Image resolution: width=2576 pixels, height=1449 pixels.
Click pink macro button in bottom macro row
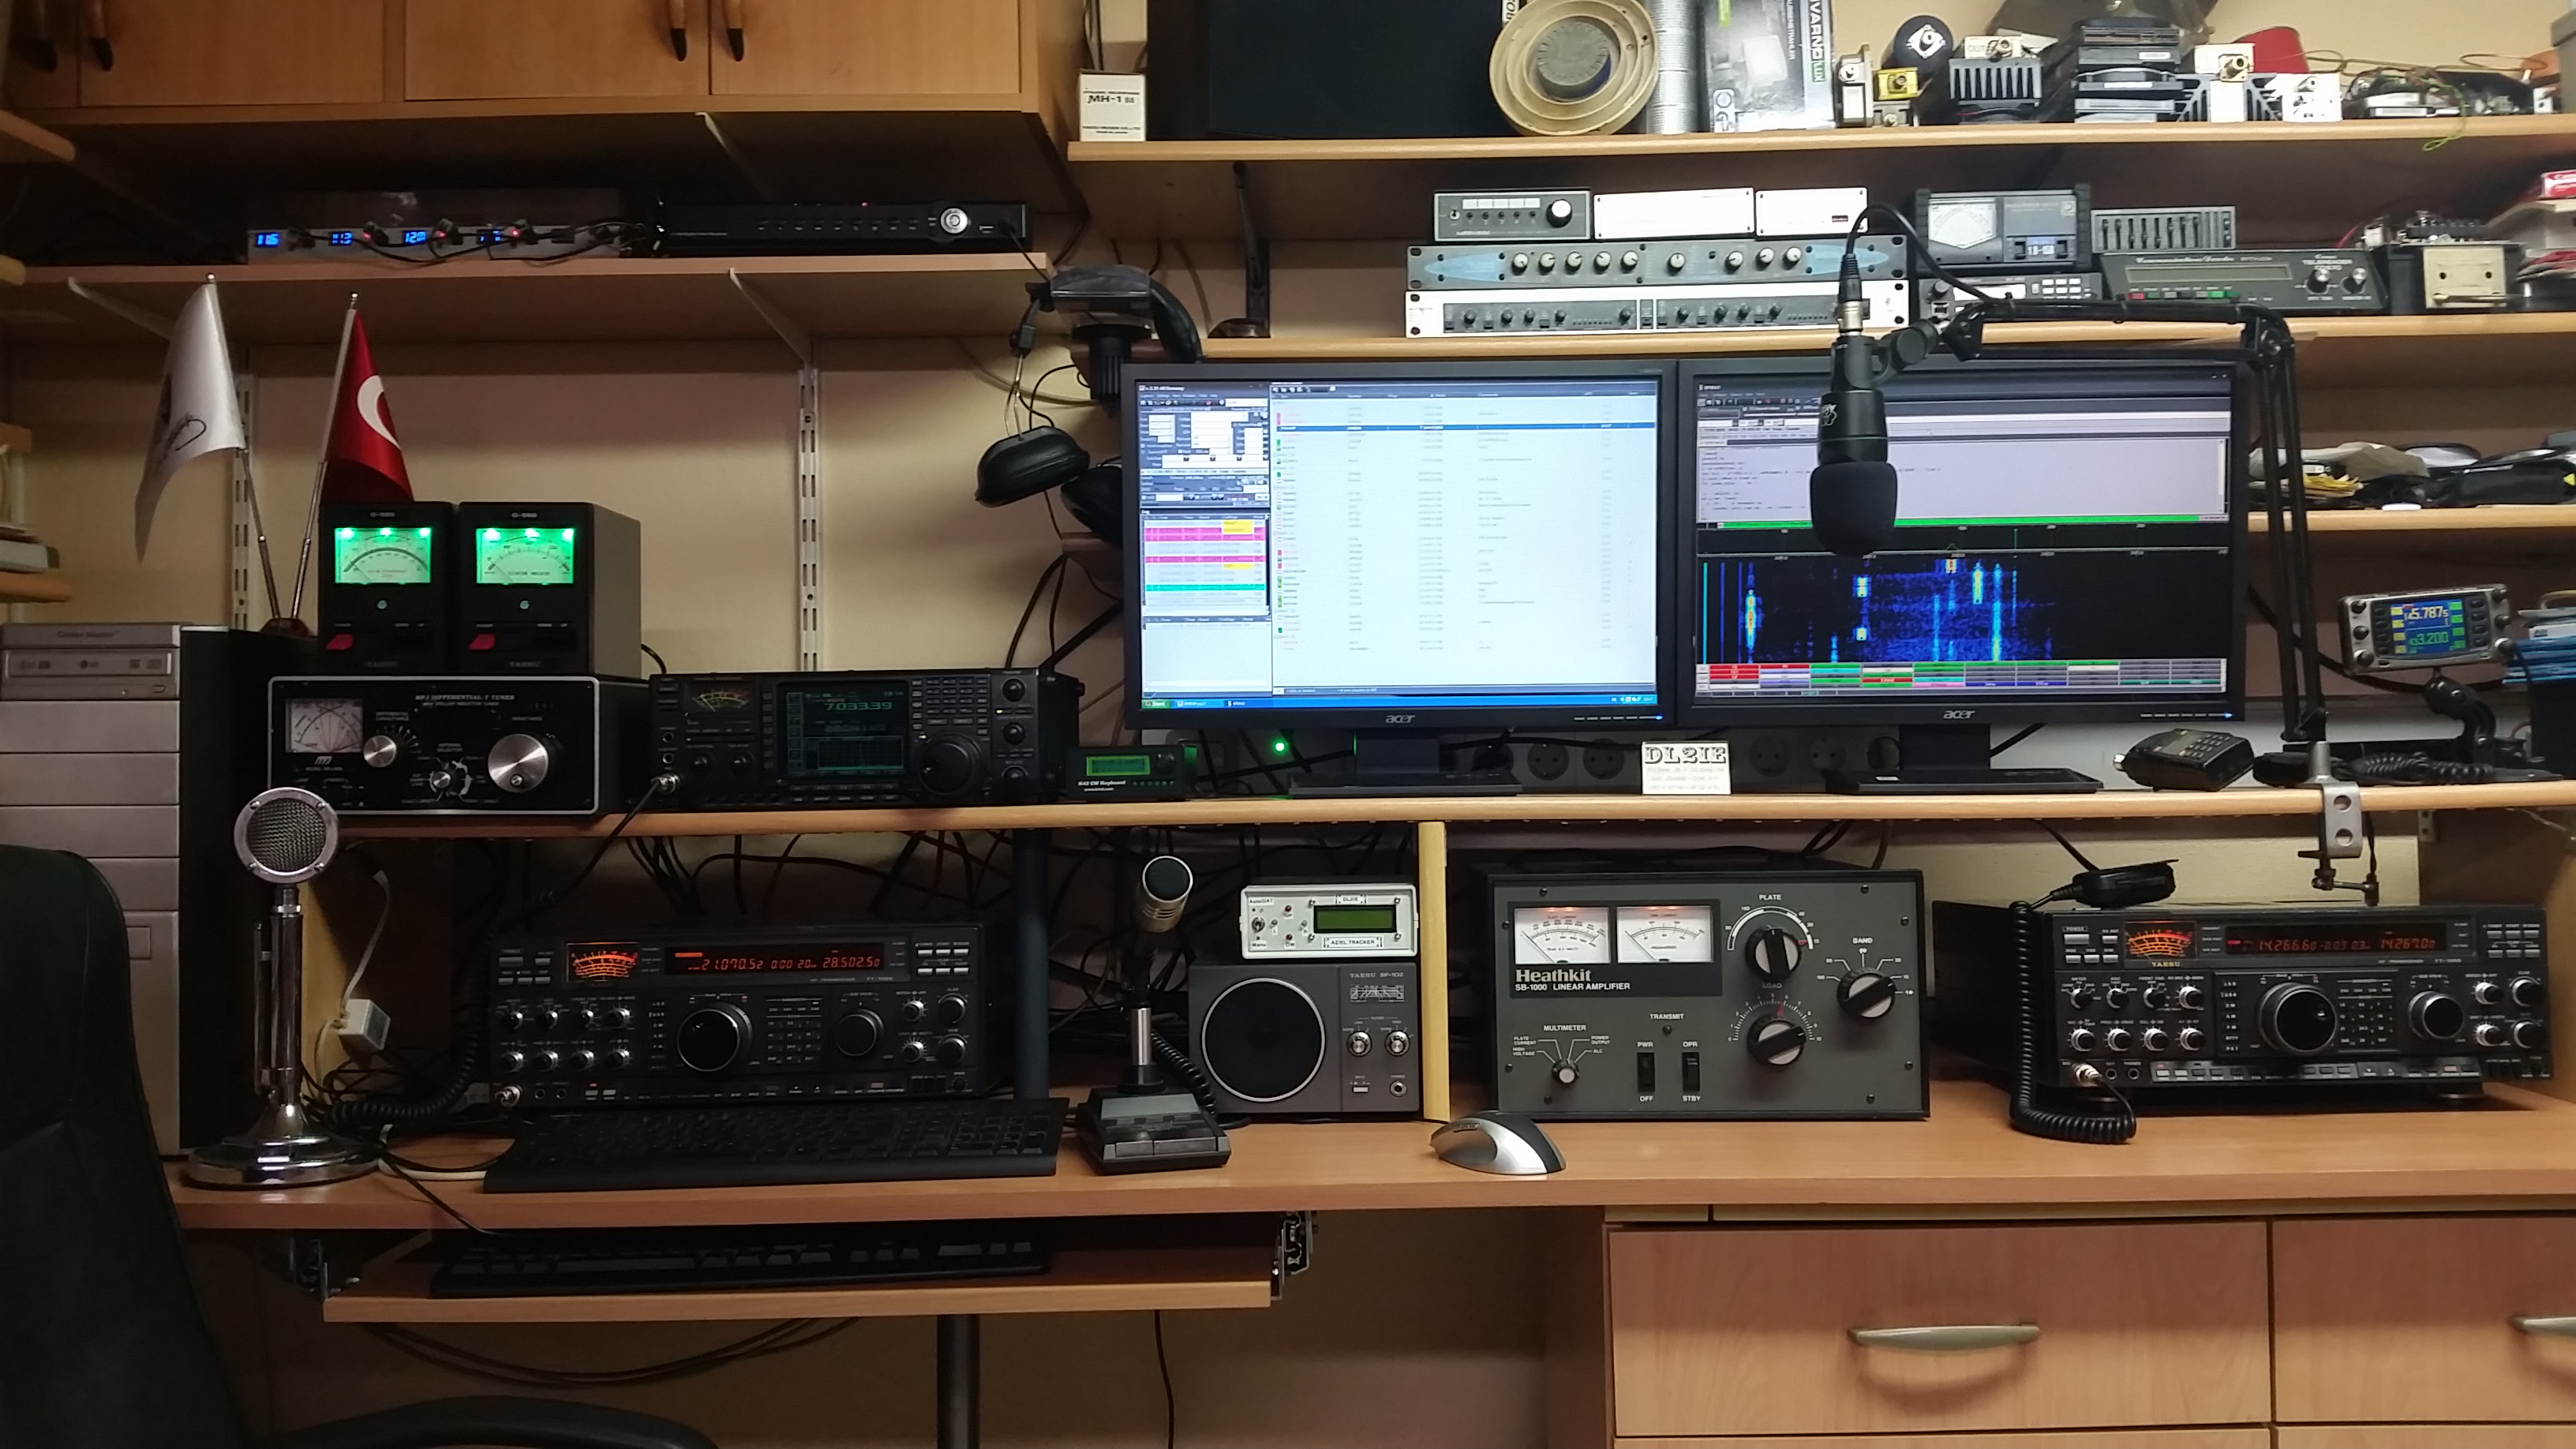[x=1939, y=684]
